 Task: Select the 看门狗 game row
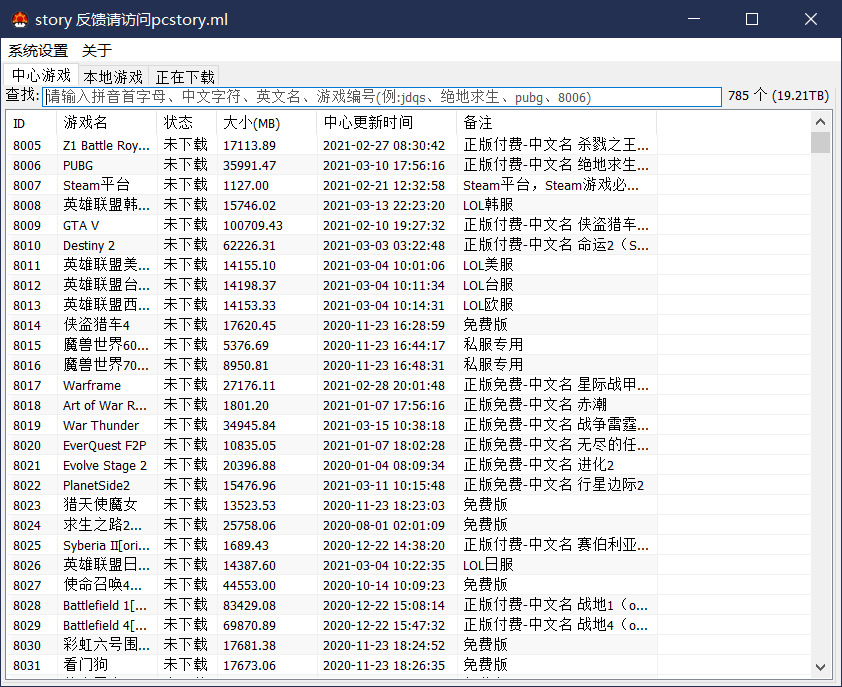332,666
